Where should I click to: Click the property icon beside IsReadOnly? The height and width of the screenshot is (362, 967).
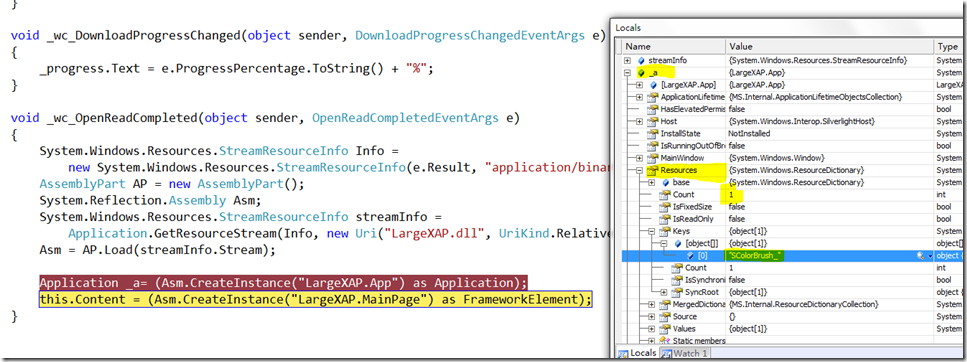(x=665, y=219)
